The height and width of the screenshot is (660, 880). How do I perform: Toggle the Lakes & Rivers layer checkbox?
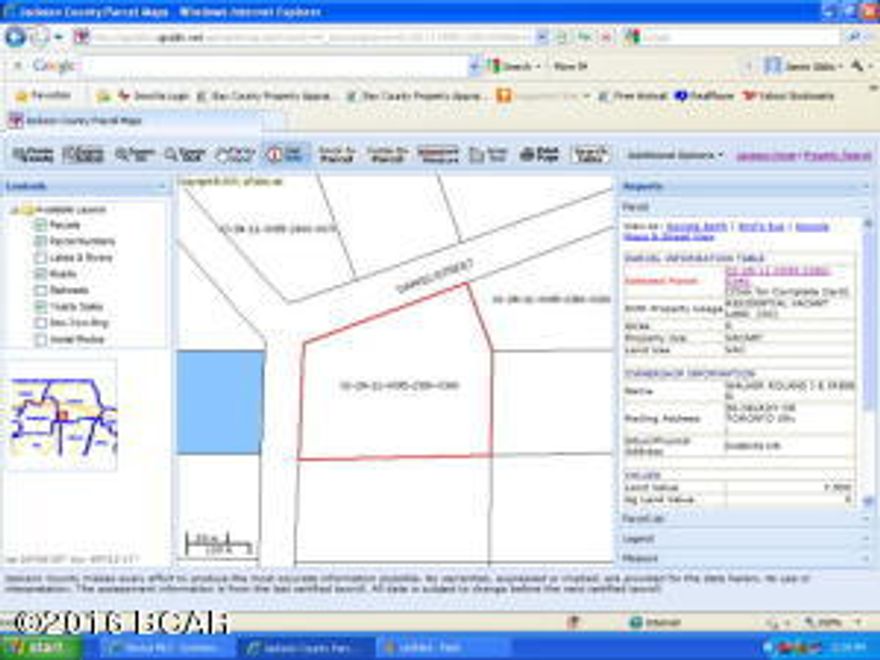[40, 257]
